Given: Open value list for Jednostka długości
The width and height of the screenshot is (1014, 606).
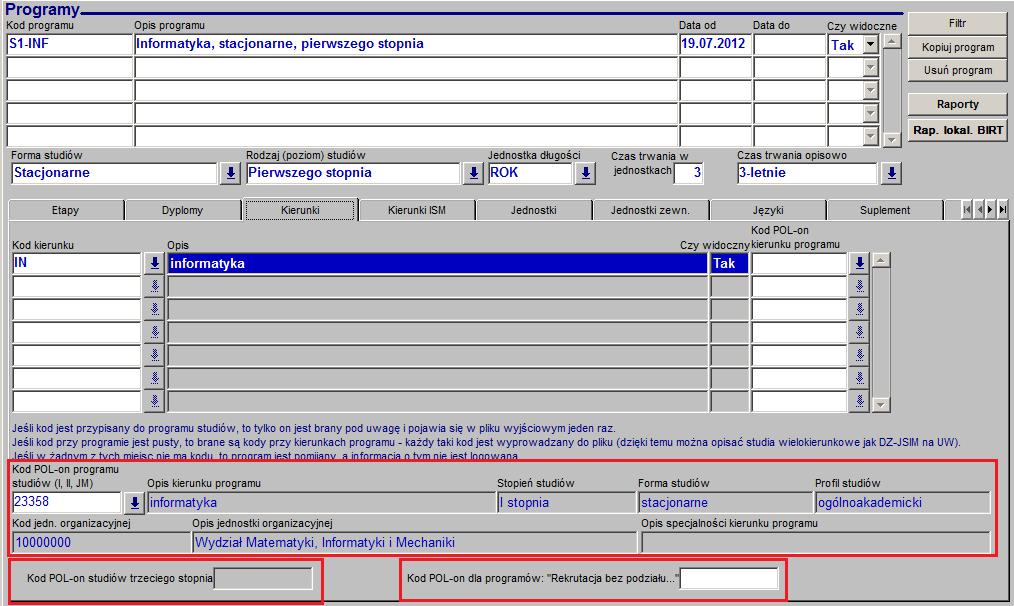Looking at the screenshot, I should 585,173.
